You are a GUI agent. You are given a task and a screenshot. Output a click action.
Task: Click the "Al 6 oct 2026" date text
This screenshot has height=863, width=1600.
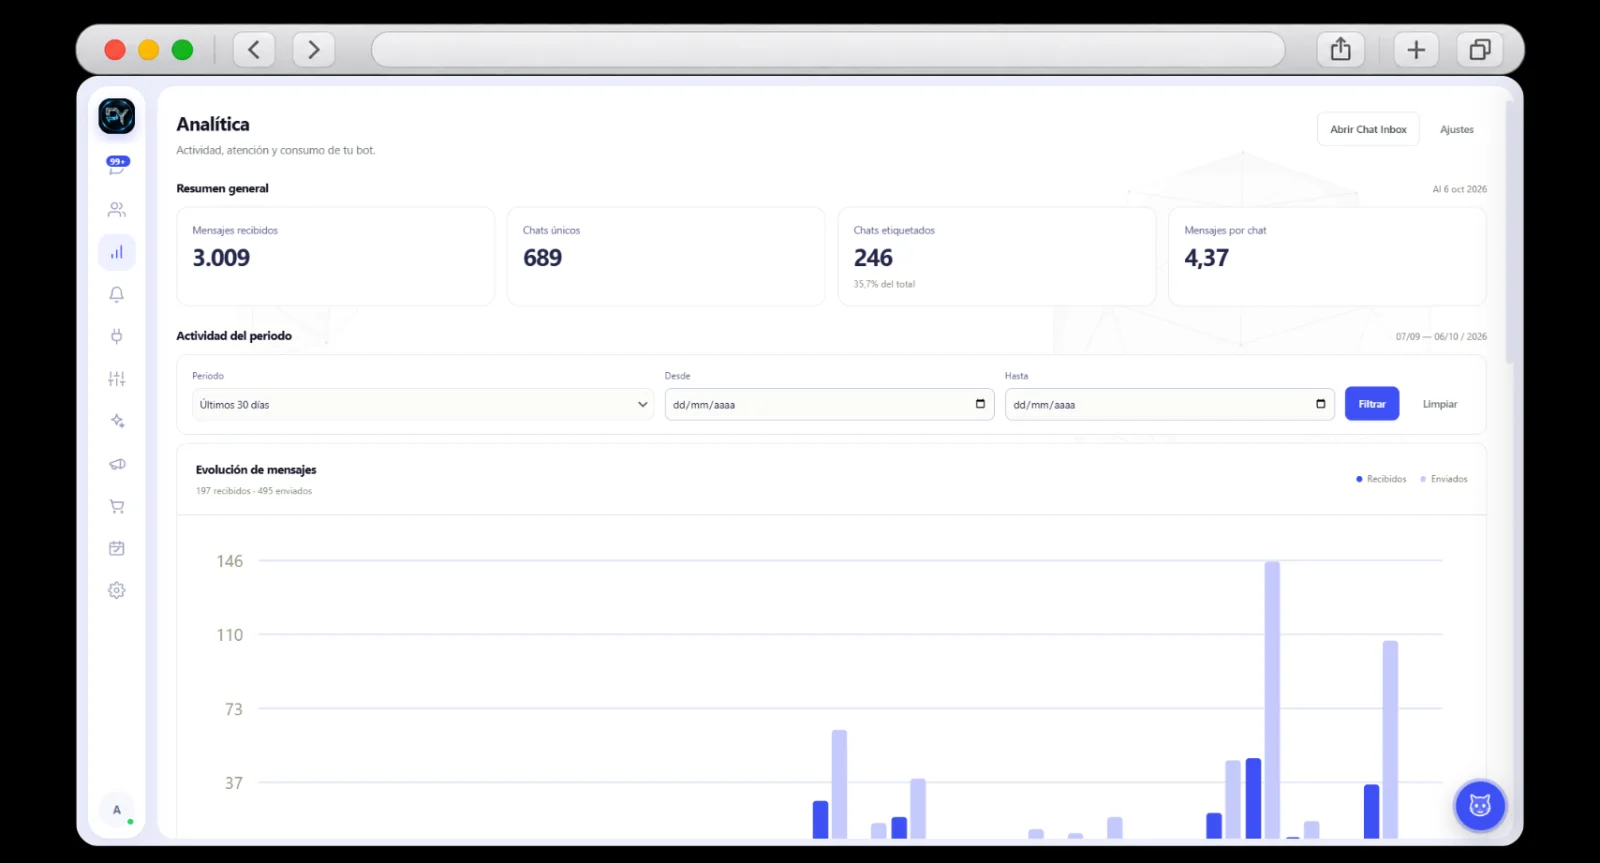tap(1459, 189)
